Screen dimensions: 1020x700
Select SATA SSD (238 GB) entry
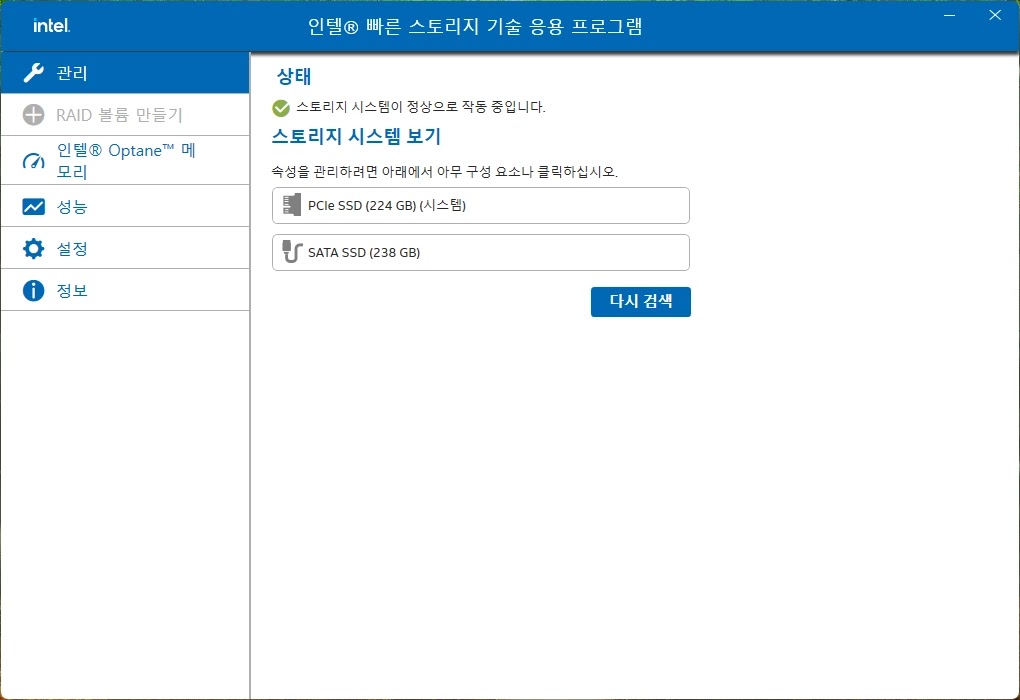click(481, 252)
